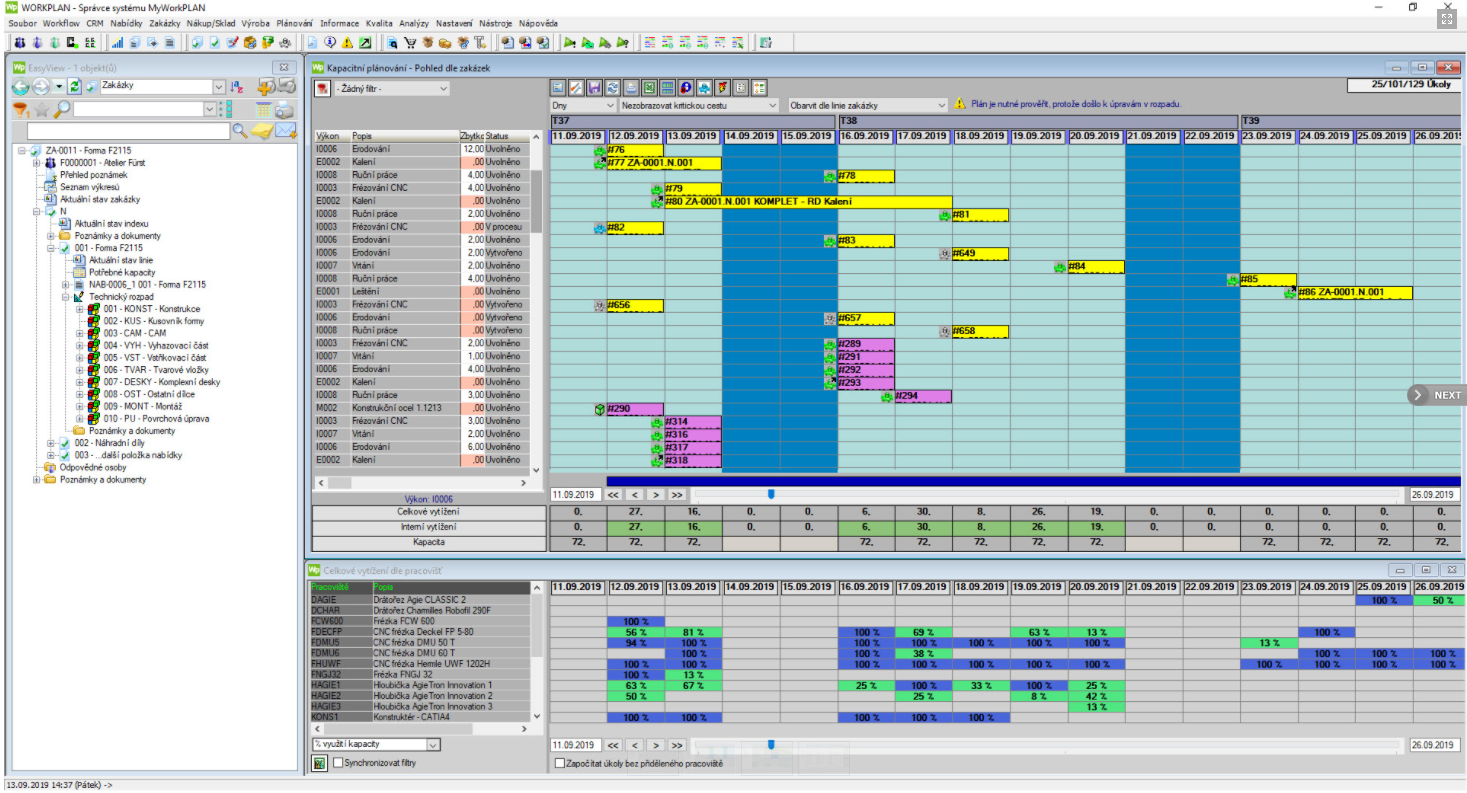This screenshot has height=793, width=1467.
Task: Click the blue timeline slider handle in planning view
Action: tap(770, 493)
